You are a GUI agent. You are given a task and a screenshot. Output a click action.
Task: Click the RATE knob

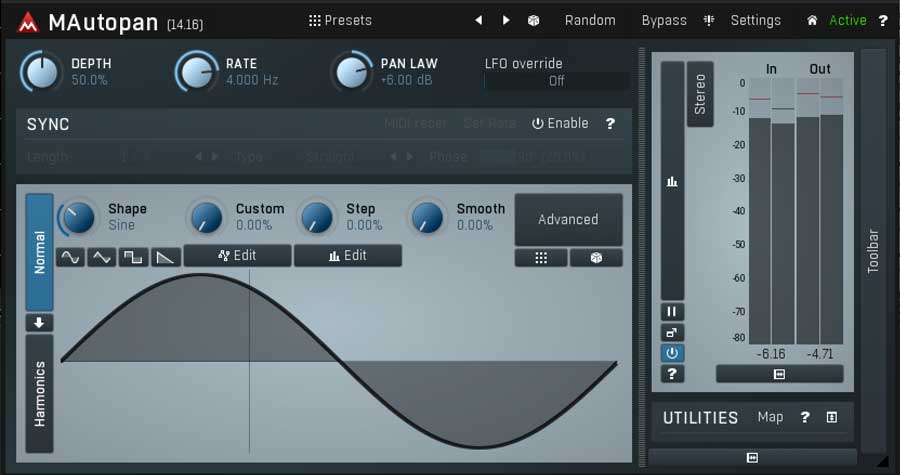tap(196, 72)
